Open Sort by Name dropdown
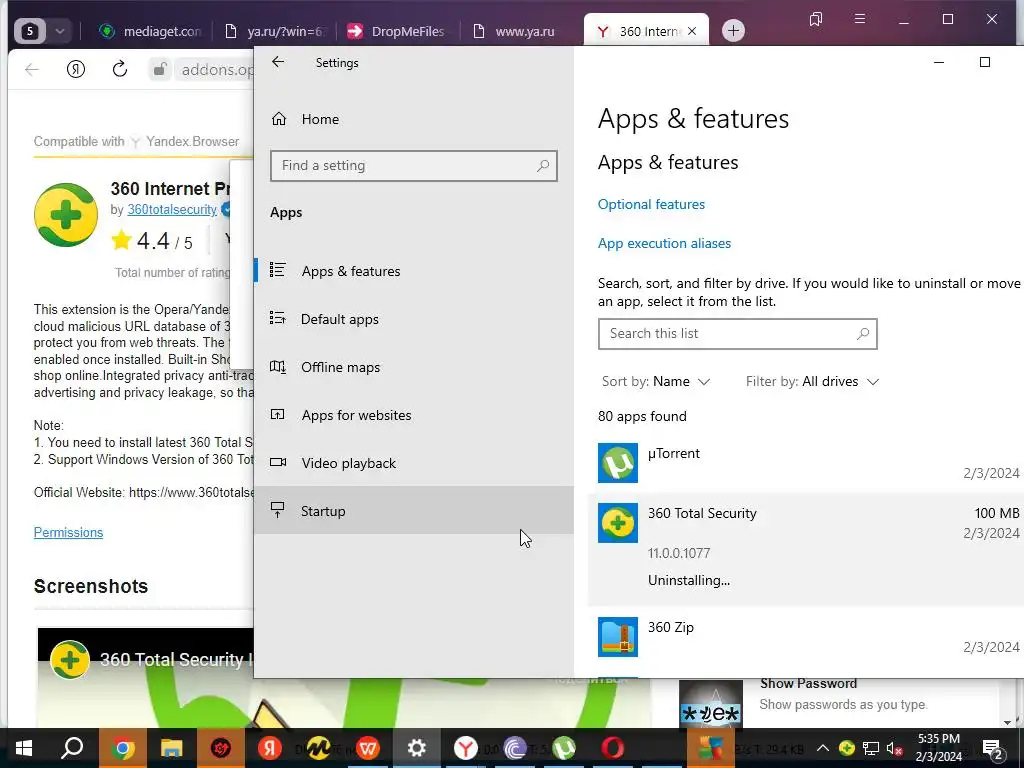The width and height of the screenshot is (1024, 768). pyautogui.click(x=656, y=381)
